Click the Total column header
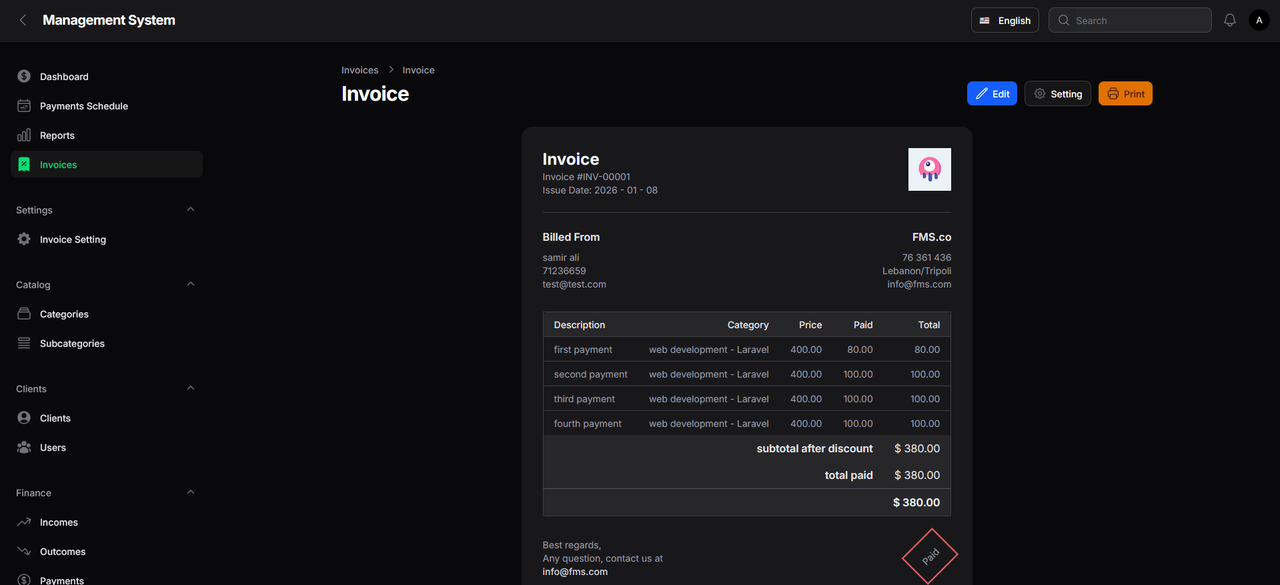Viewport: 1280px width, 585px height. click(929, 325)
